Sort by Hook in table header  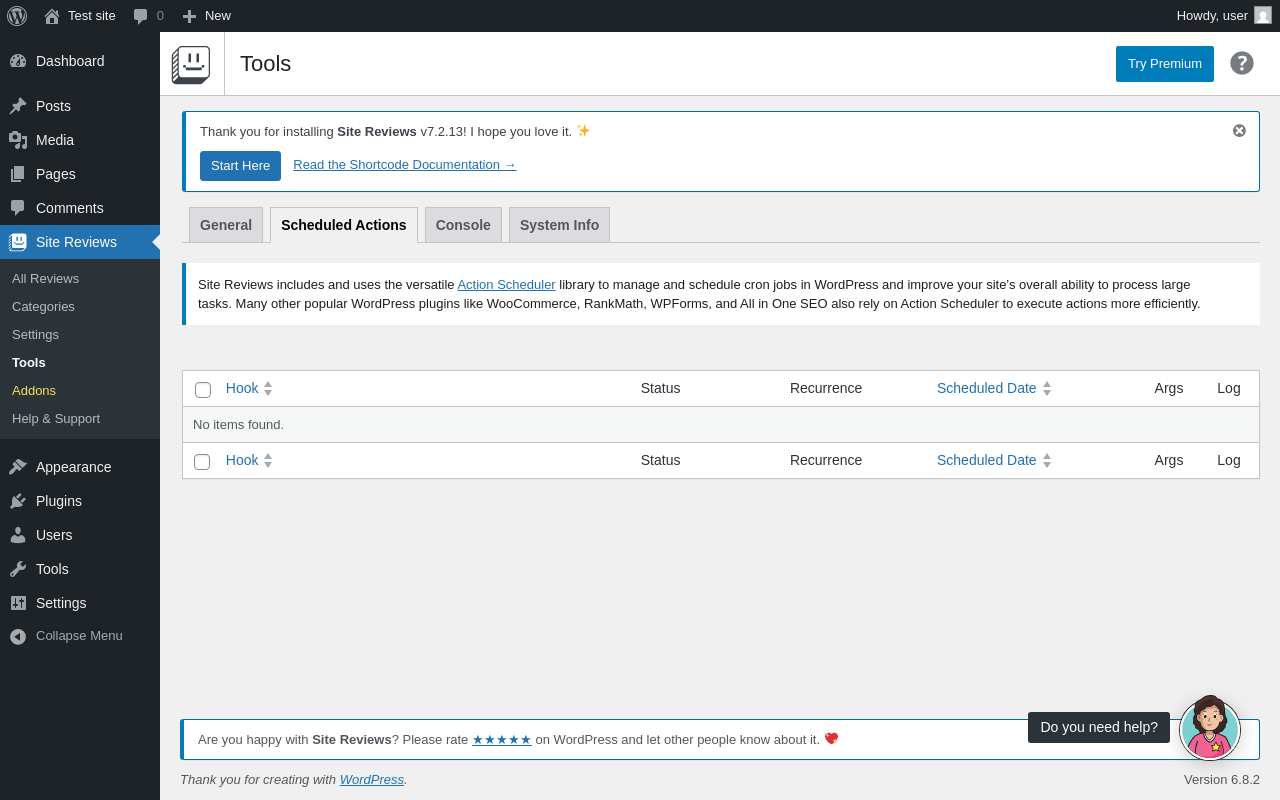coord(249,388)
